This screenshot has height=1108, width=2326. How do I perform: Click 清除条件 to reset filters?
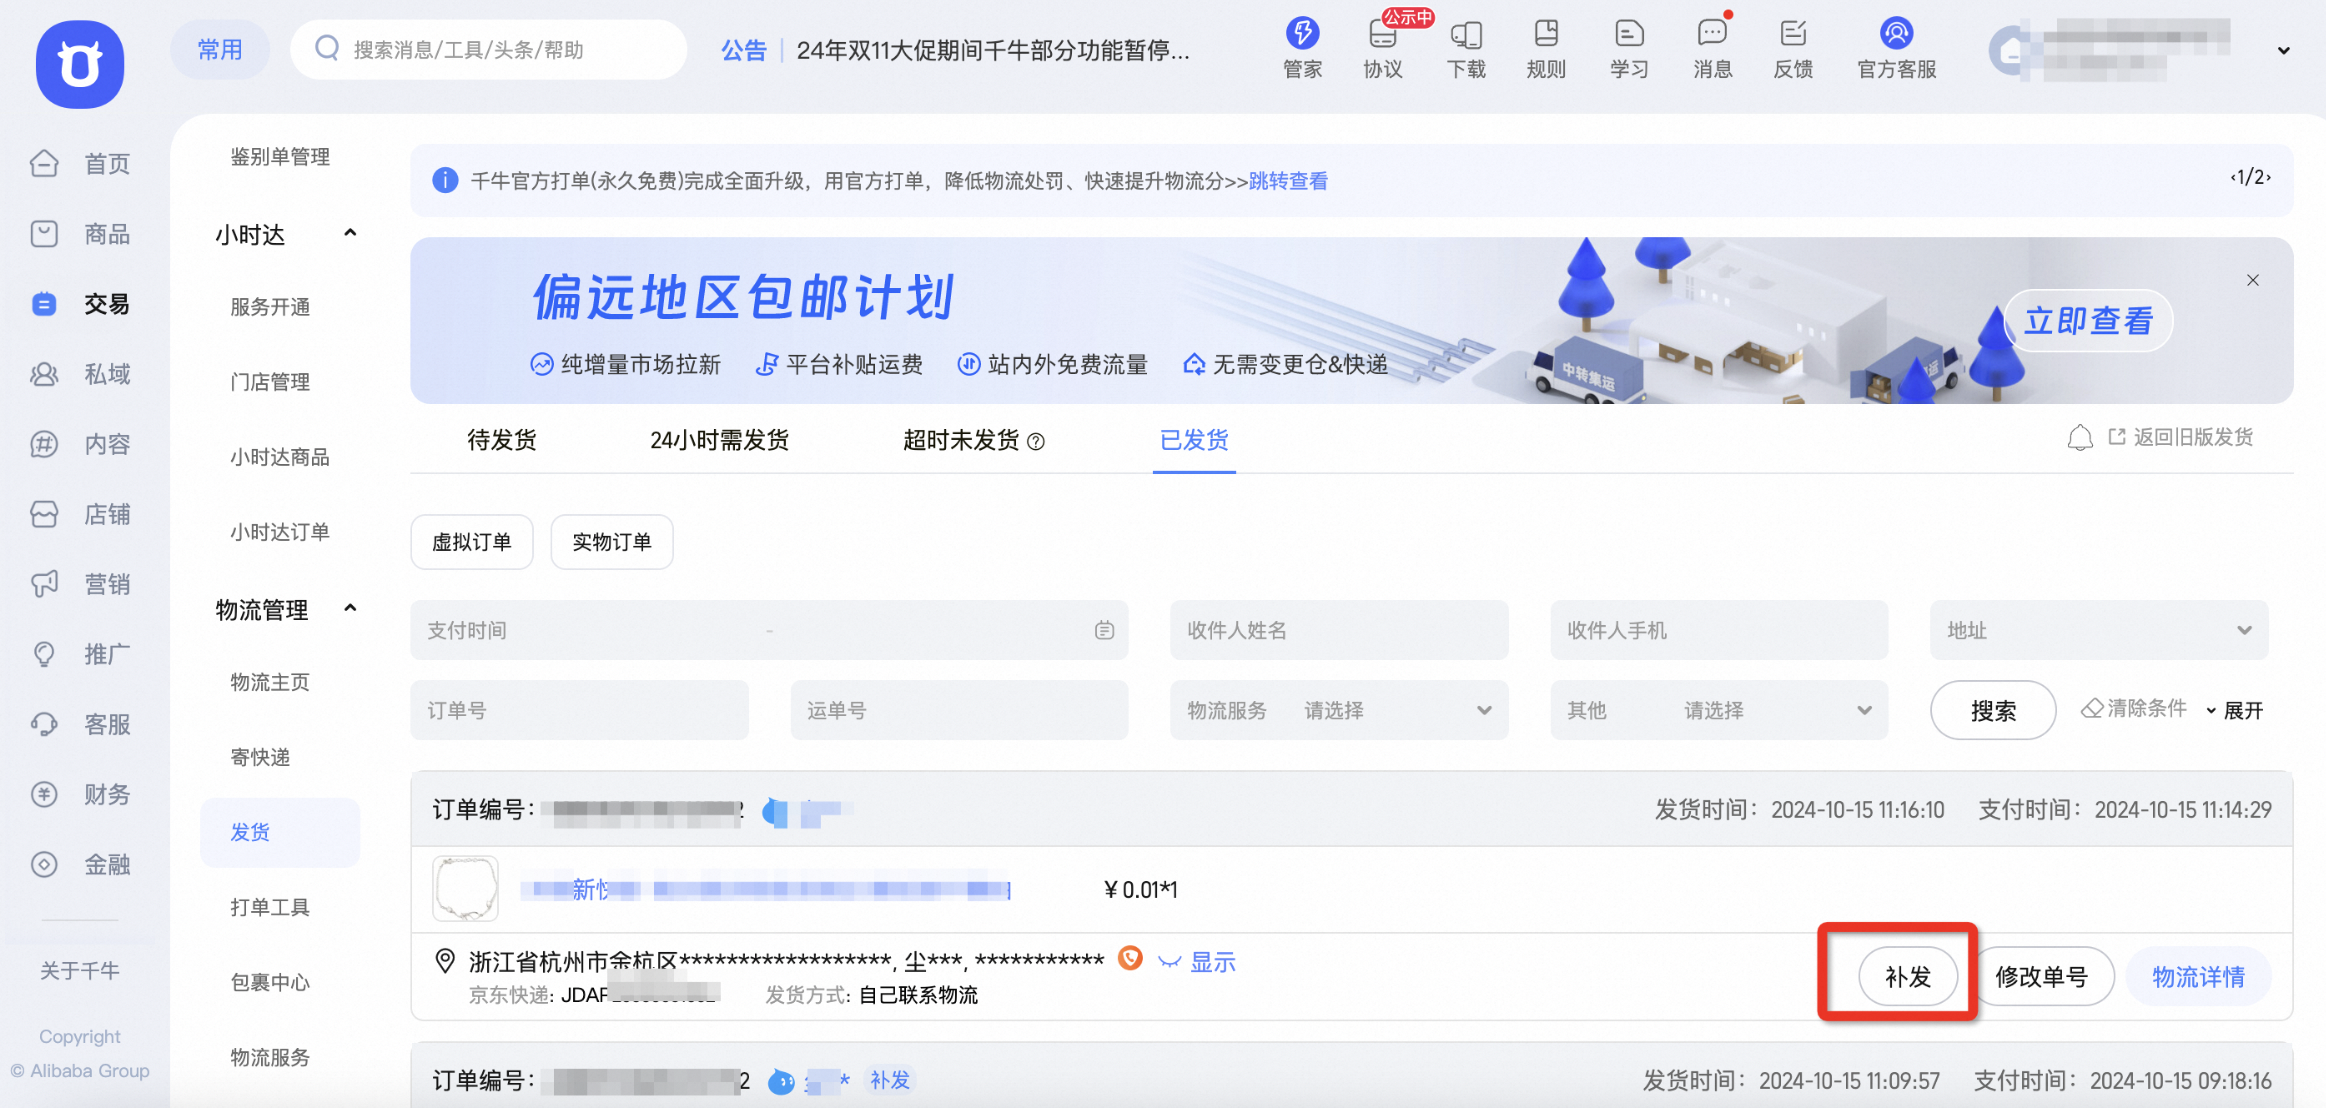(x=2134, y=709)
